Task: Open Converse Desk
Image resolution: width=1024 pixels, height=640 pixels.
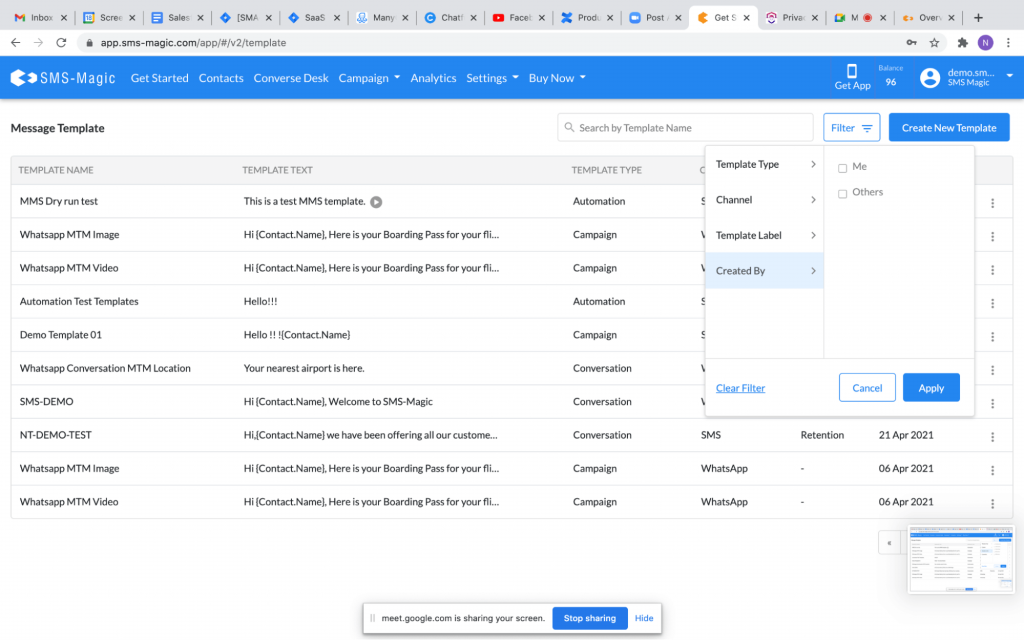Action: 291,78
